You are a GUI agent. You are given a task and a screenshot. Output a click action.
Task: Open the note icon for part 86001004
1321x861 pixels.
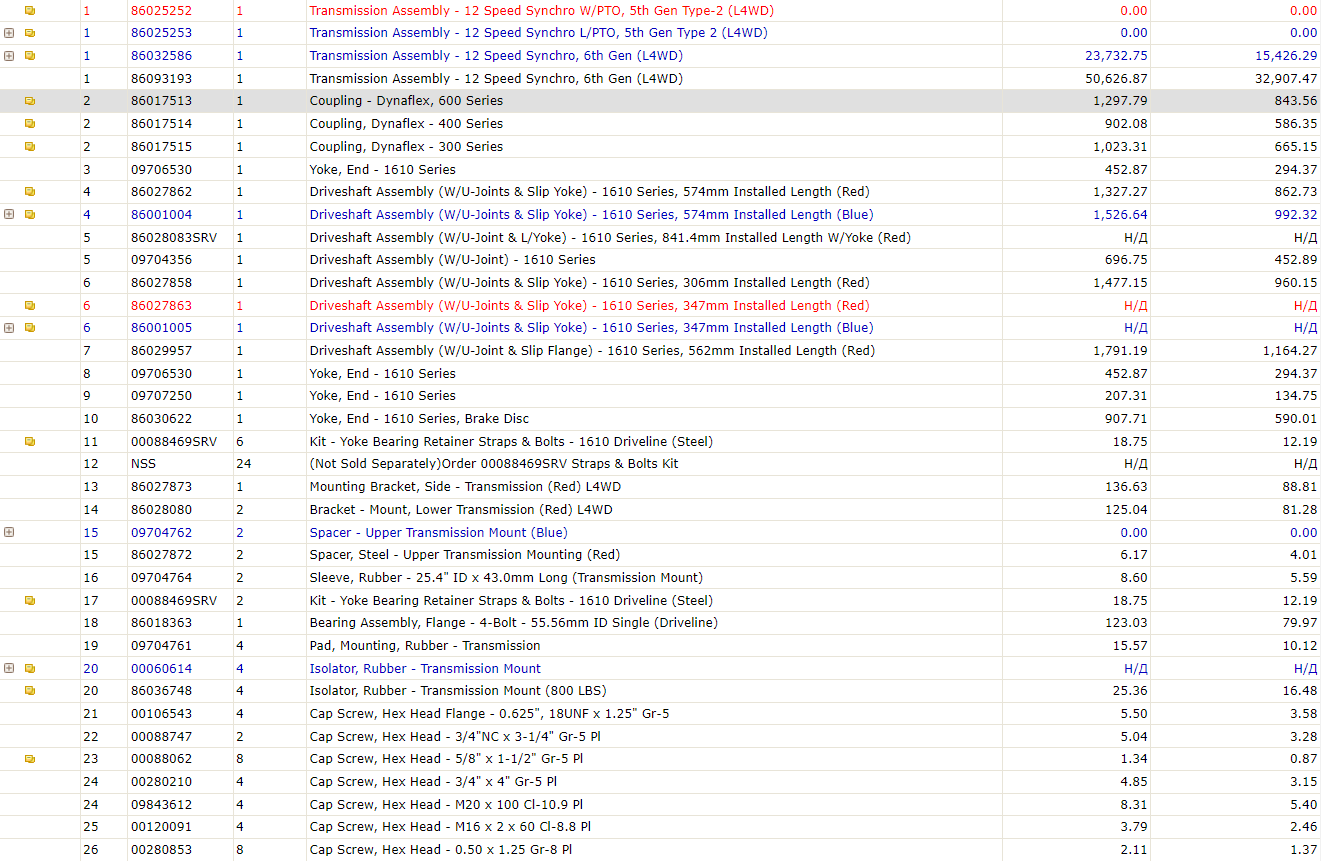[x=30, y=214]
